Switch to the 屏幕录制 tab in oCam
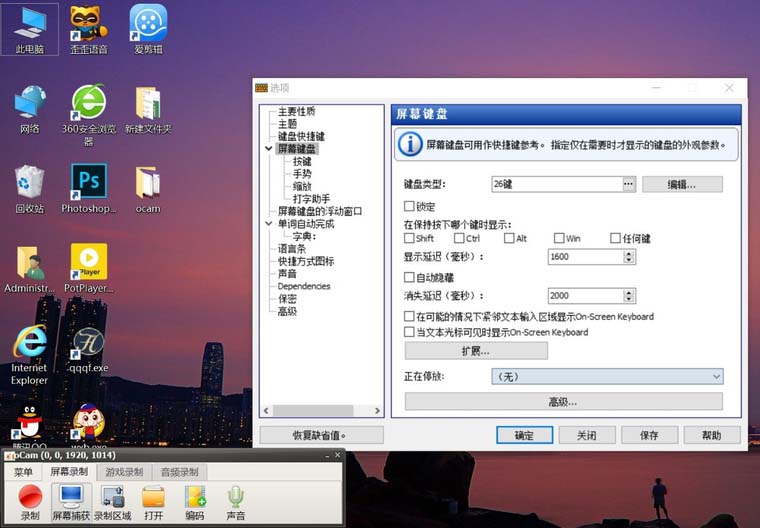Viewport: 760px width, 528px height. click(x=69, y=471)
